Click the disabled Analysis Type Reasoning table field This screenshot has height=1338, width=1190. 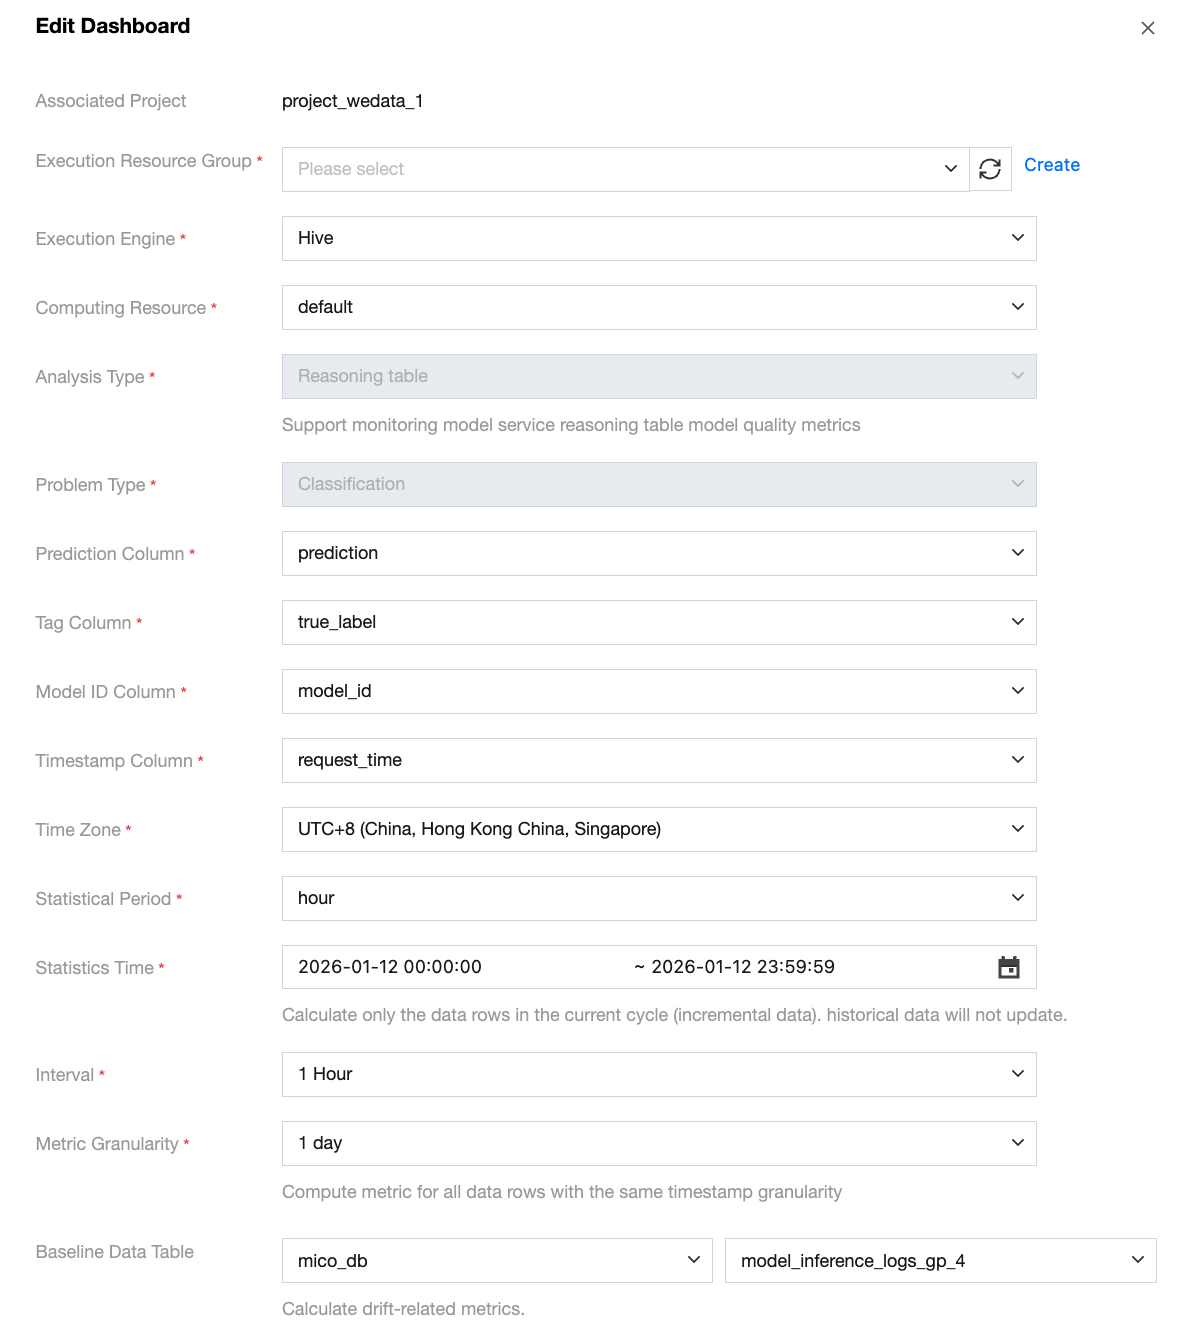tap(659, 376)
